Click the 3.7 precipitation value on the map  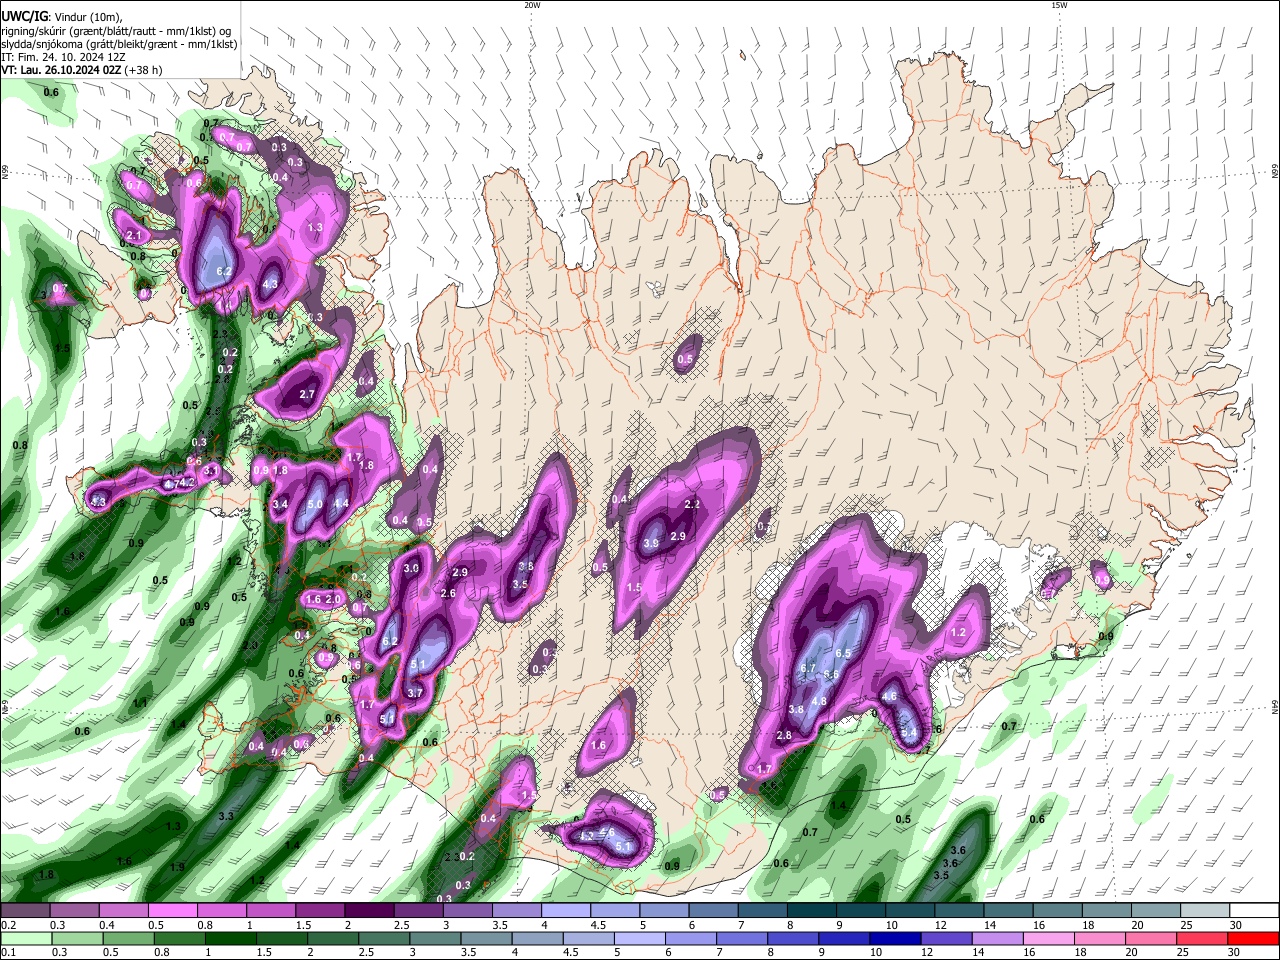(415, 693)
